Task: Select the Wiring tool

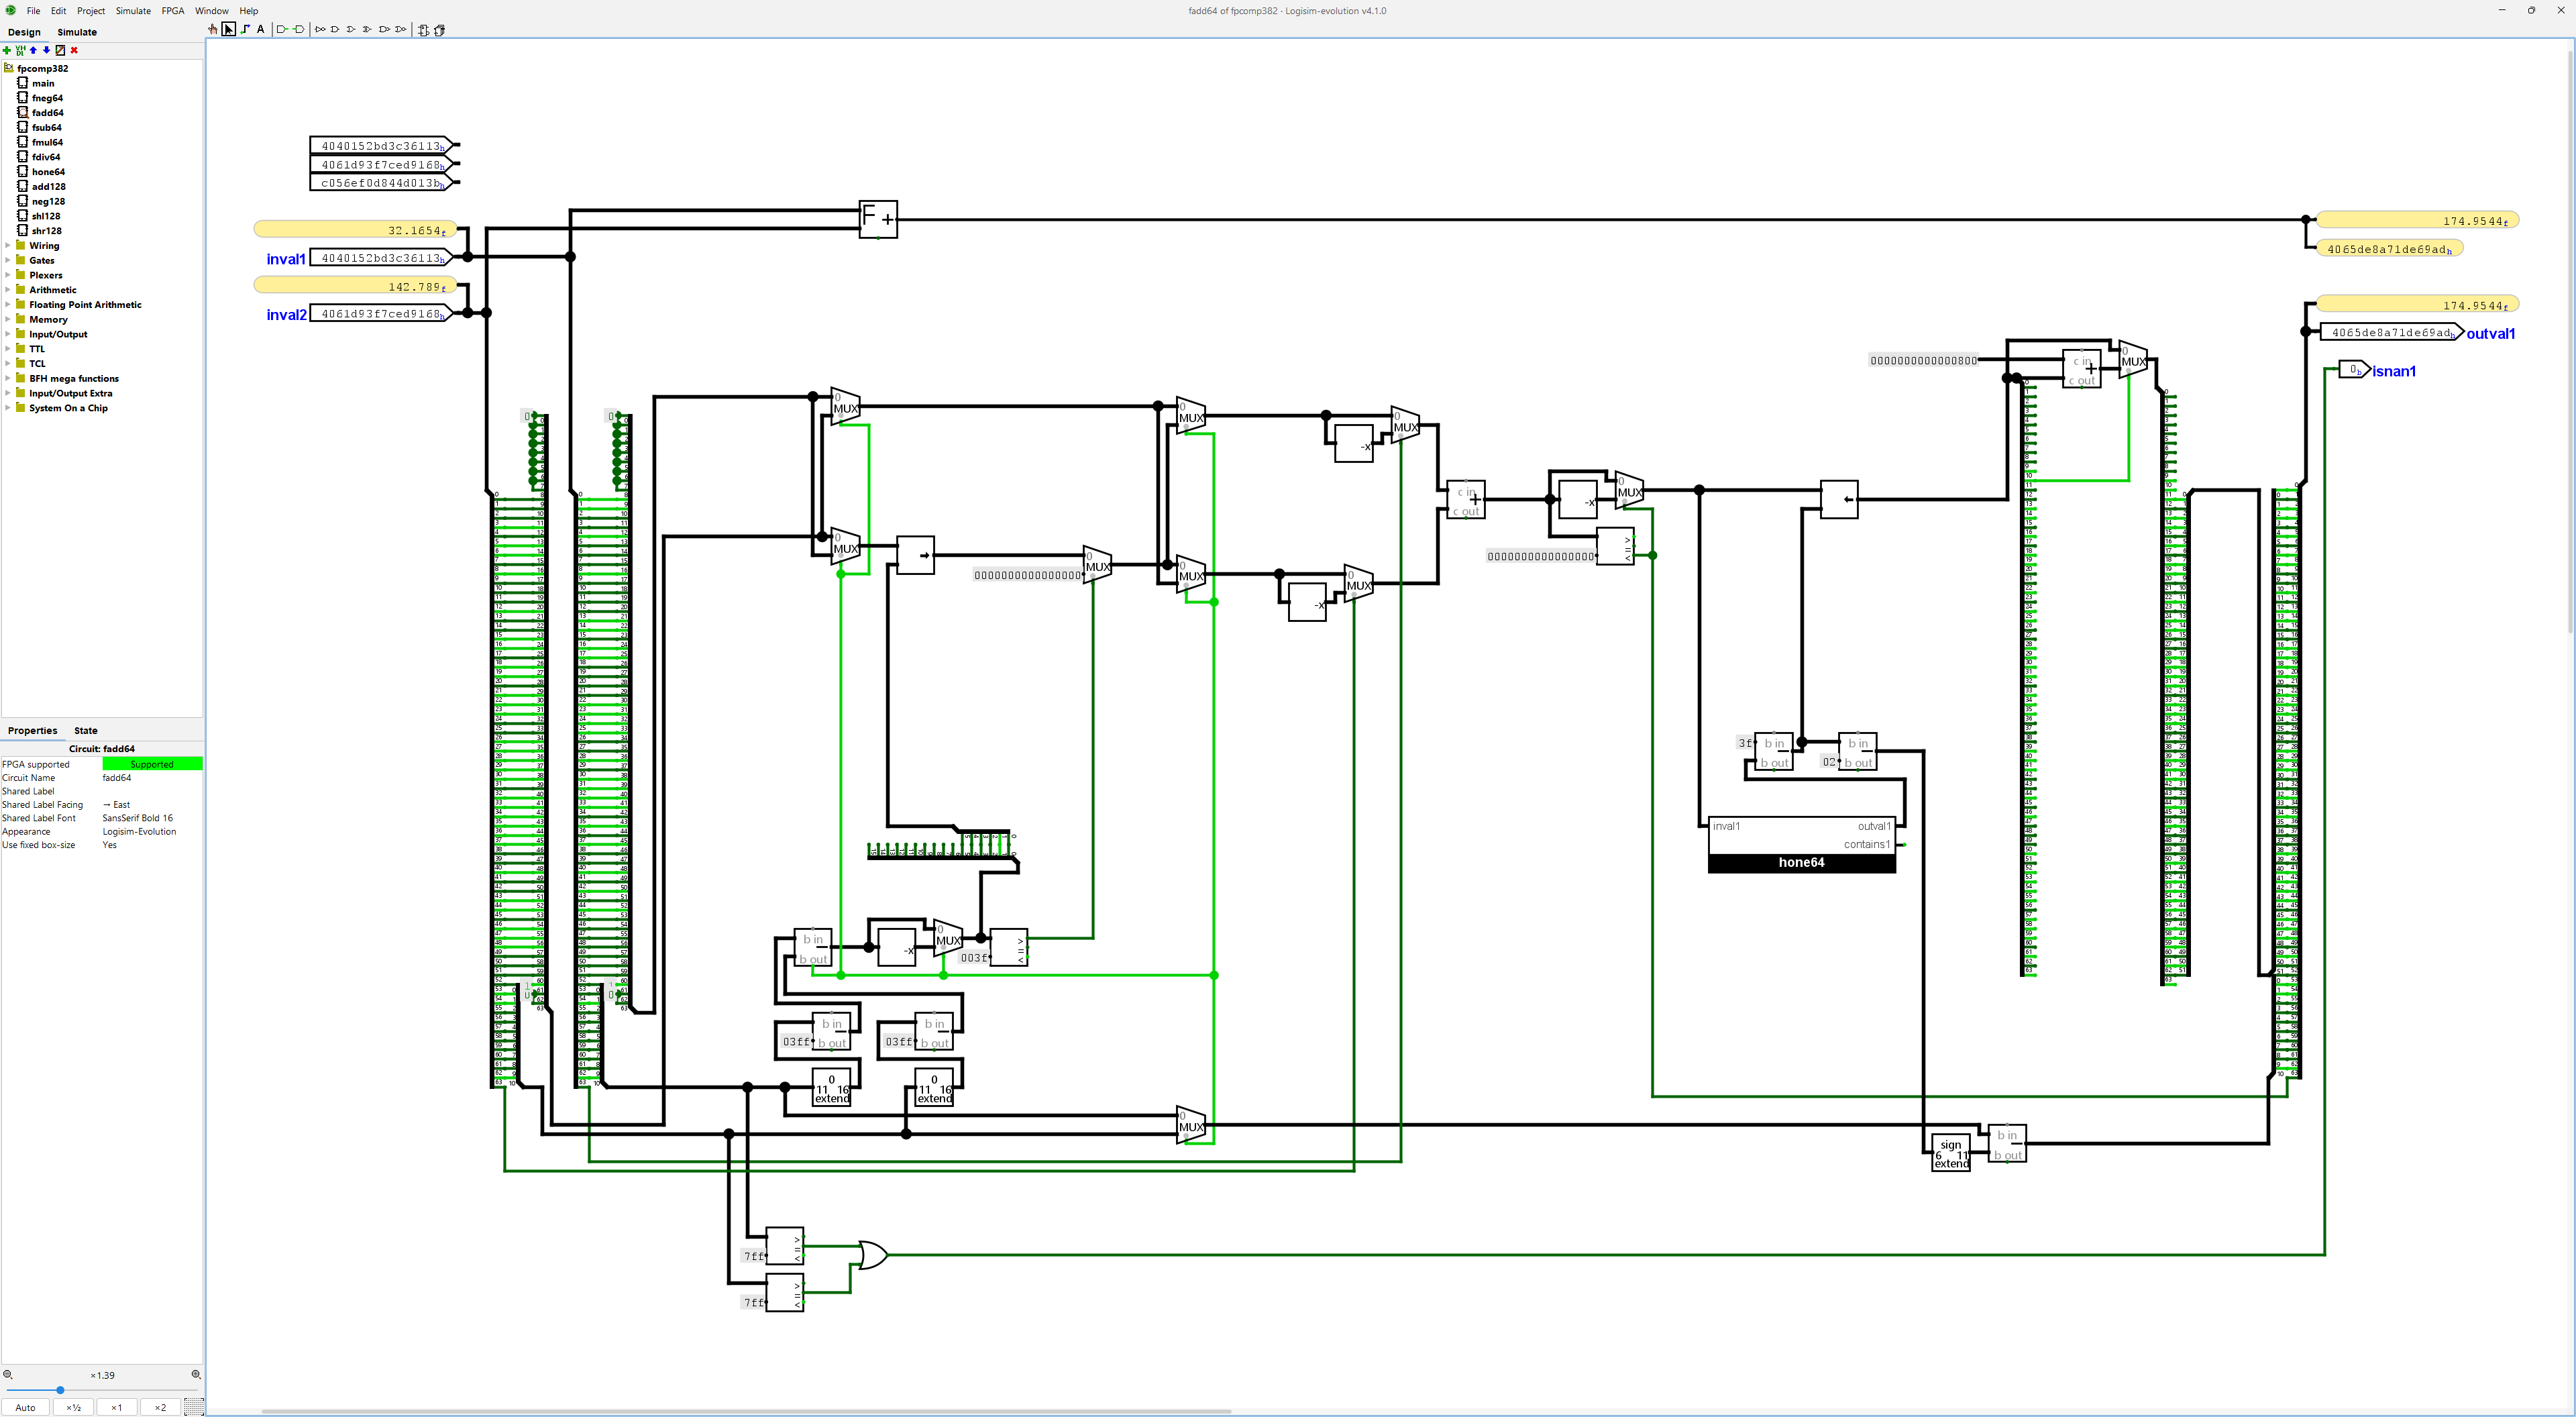Action: (245, 30)
